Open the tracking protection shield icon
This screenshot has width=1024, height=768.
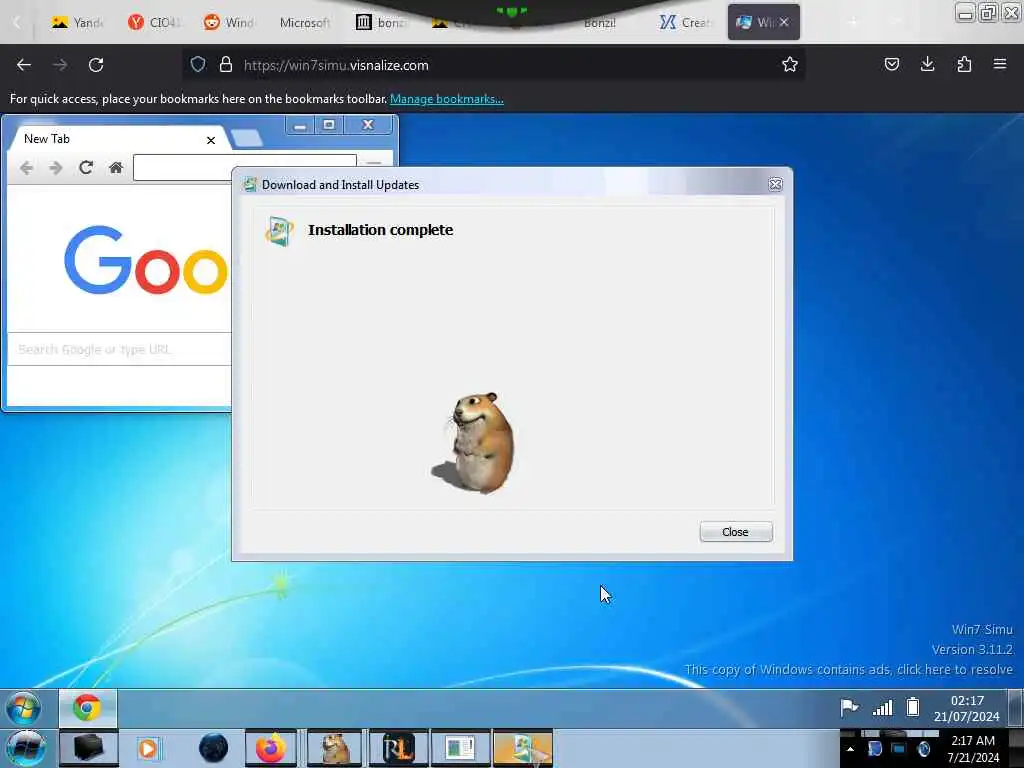(198, 64)
